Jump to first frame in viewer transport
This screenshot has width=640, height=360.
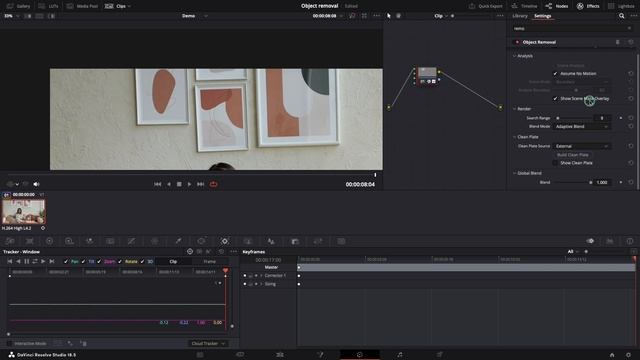click(158, 184)
